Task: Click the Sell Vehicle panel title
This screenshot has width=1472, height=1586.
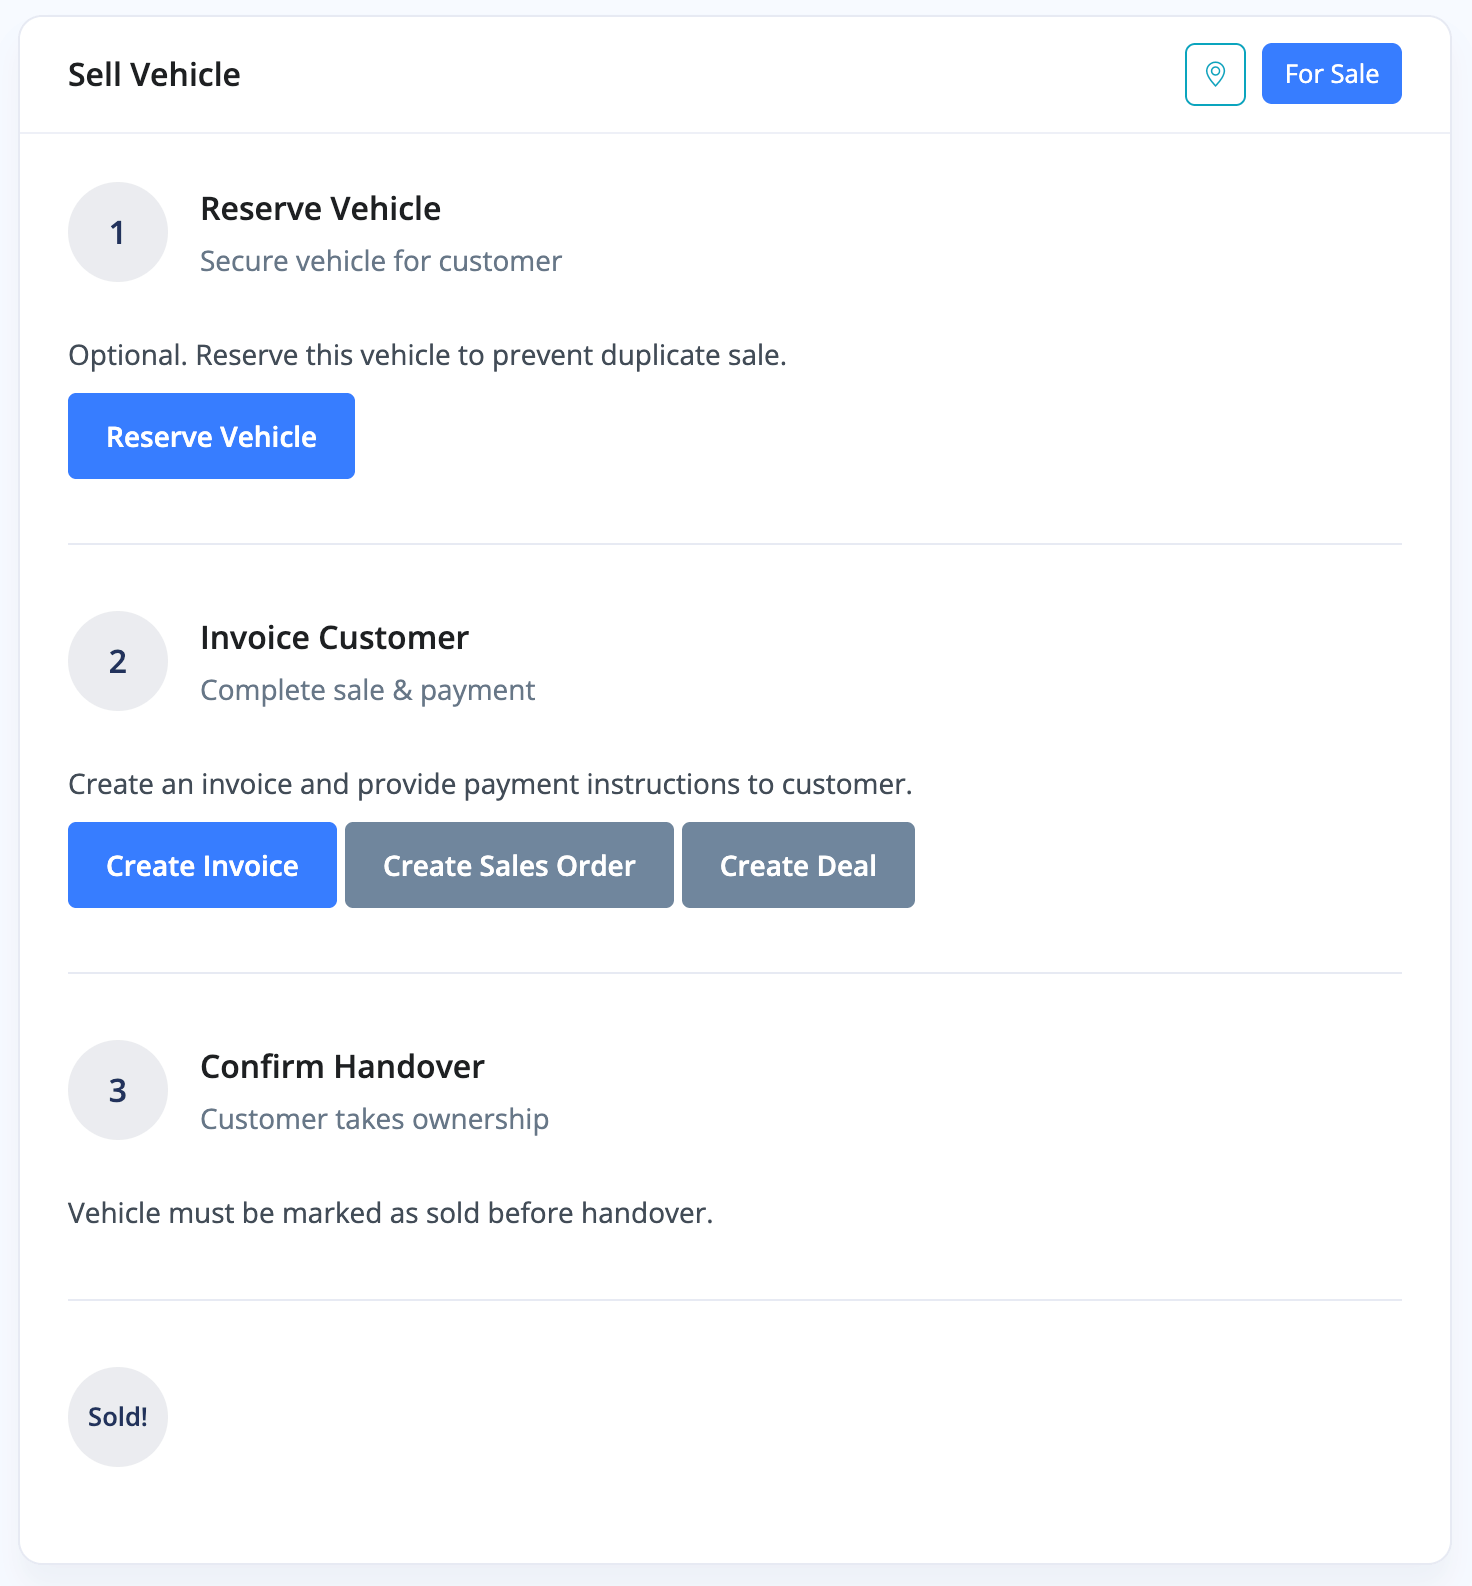Action: (154, 75)
